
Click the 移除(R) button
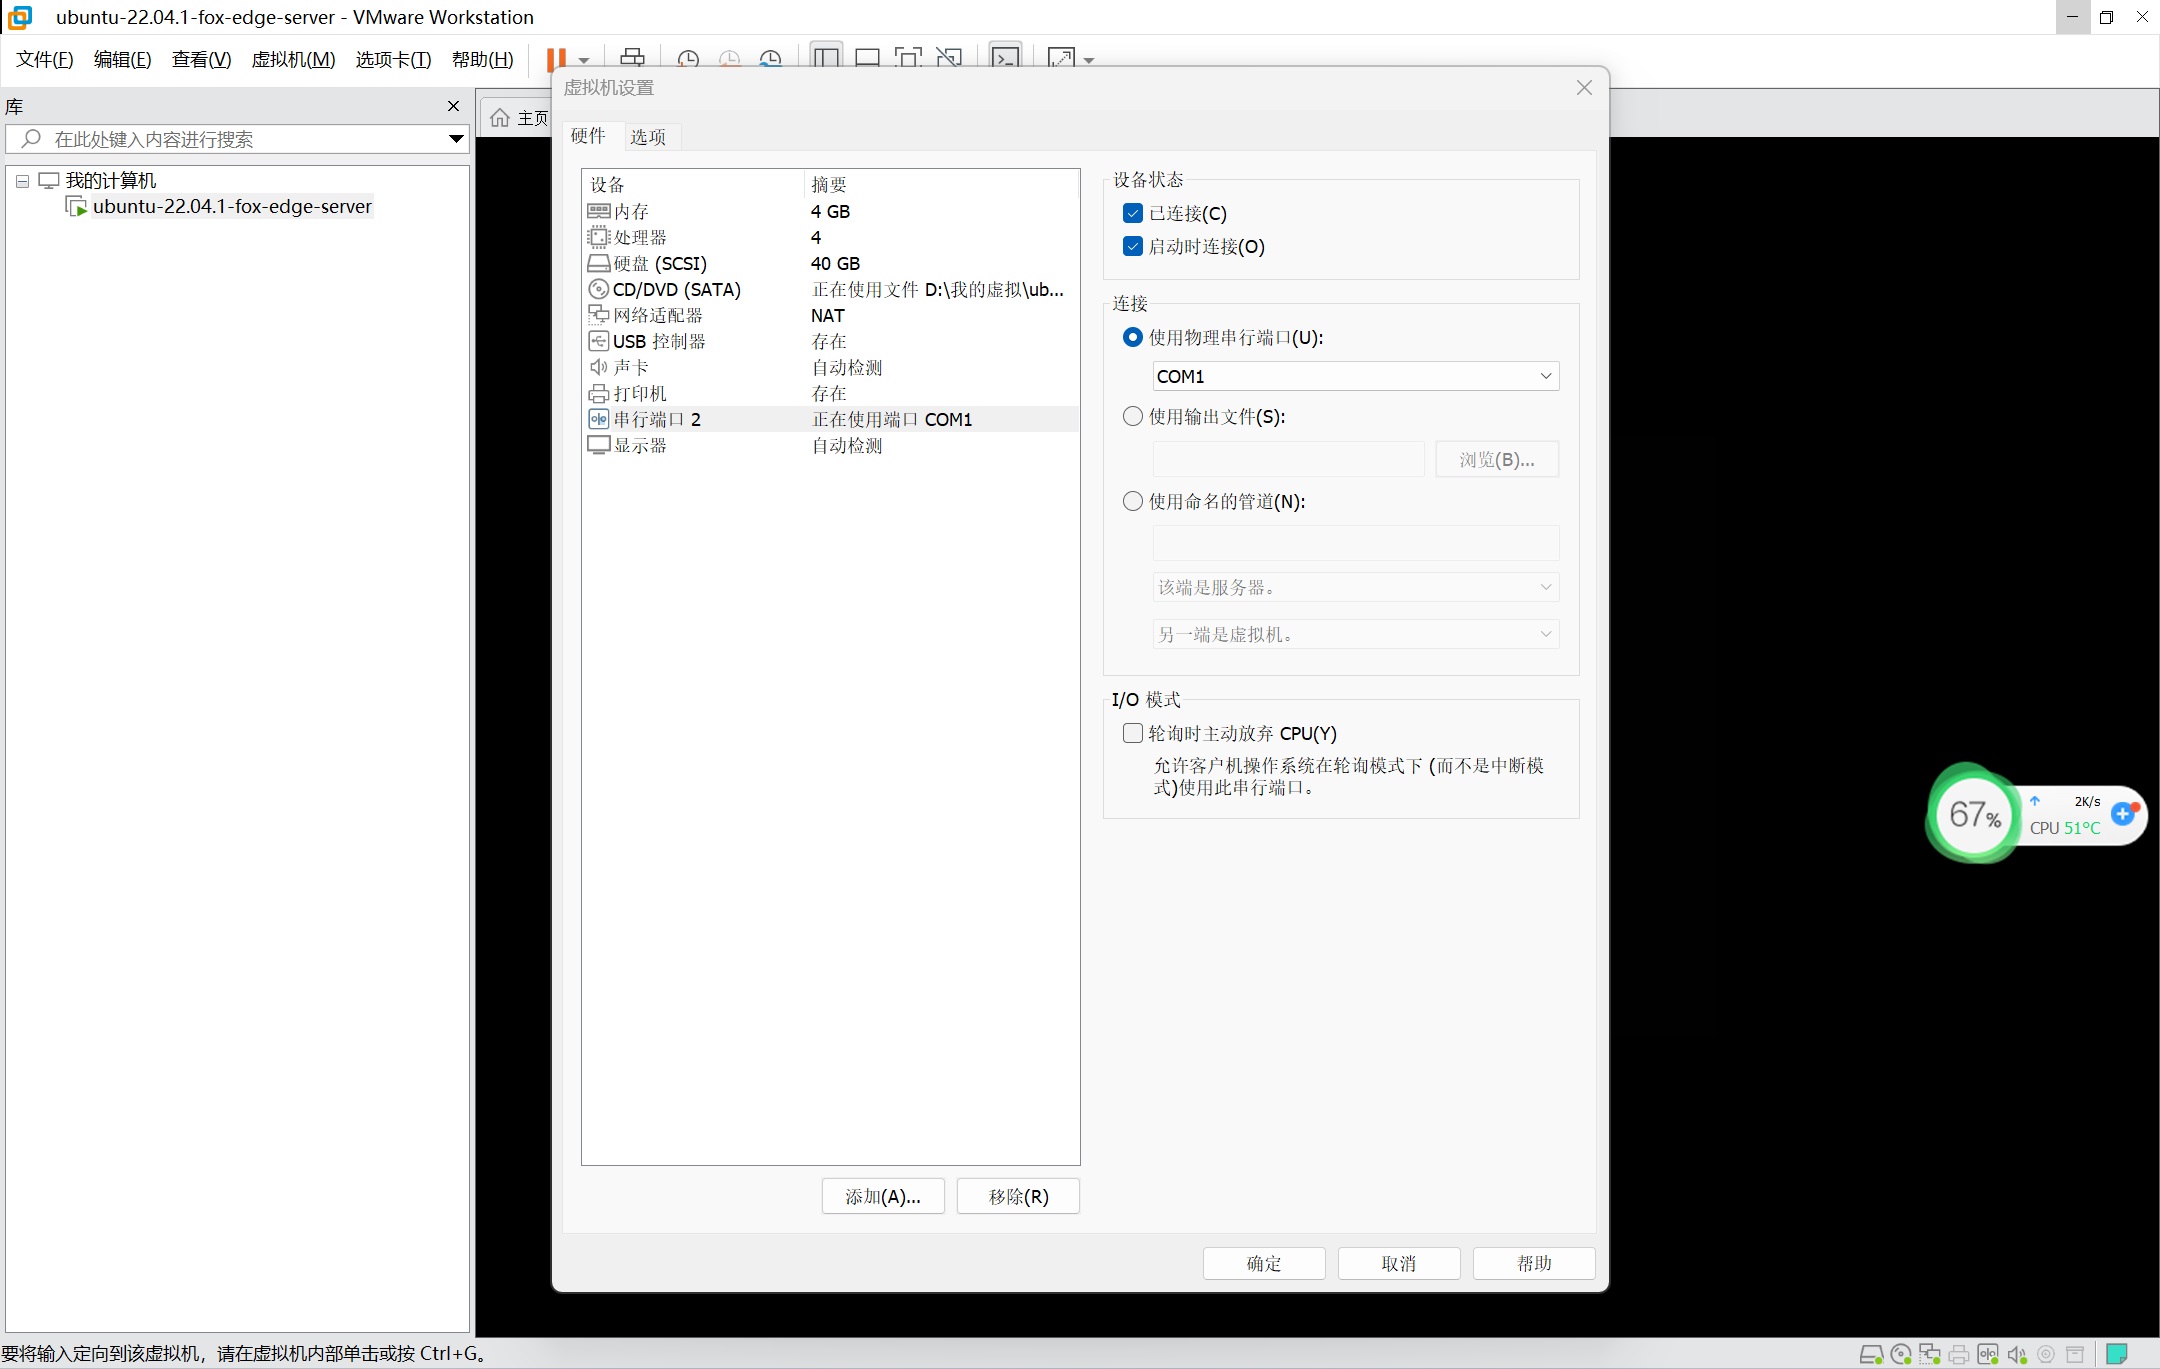click(x=1018, y=1196)
